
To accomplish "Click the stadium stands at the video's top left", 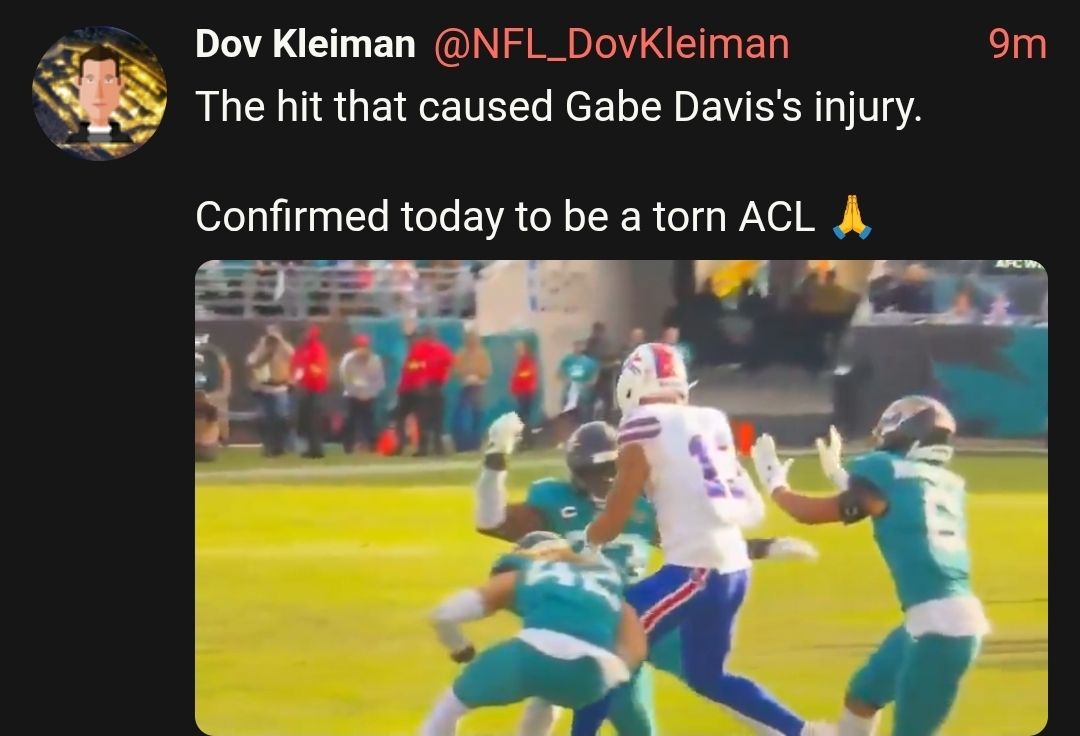I will [x=331, y=289].
